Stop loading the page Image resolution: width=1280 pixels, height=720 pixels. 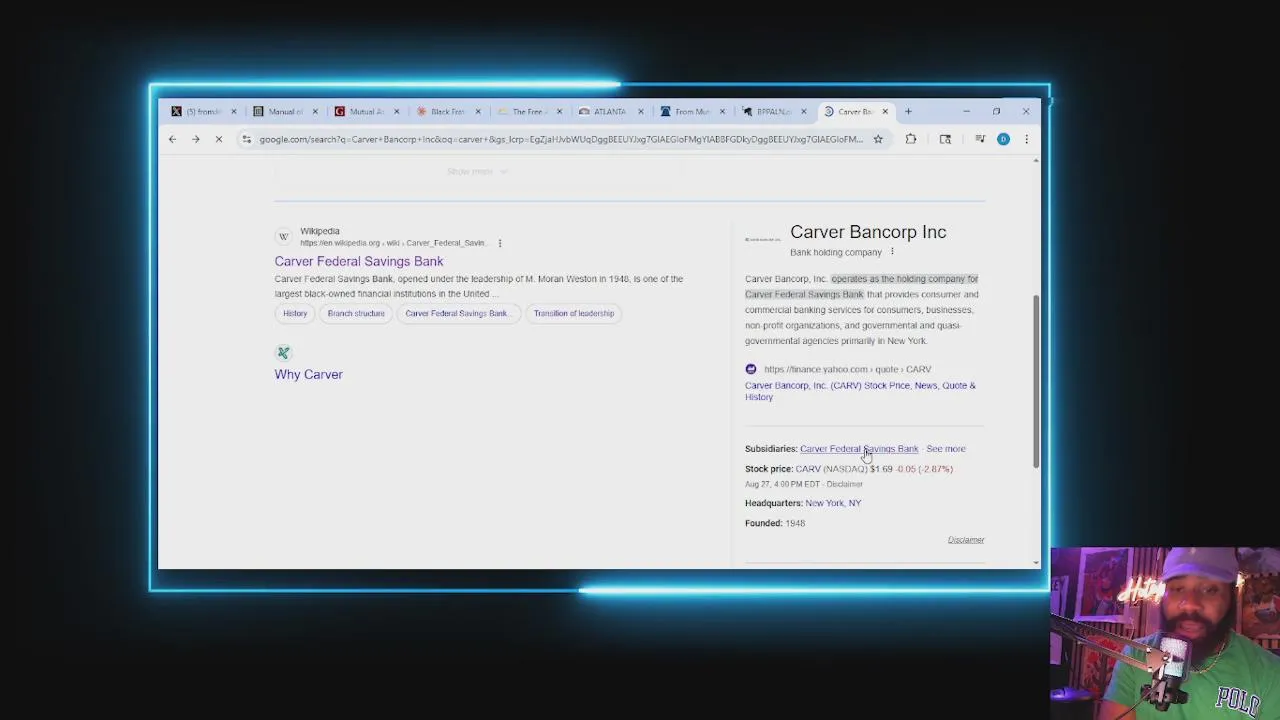pyautogui.click(x=219, y=139)
